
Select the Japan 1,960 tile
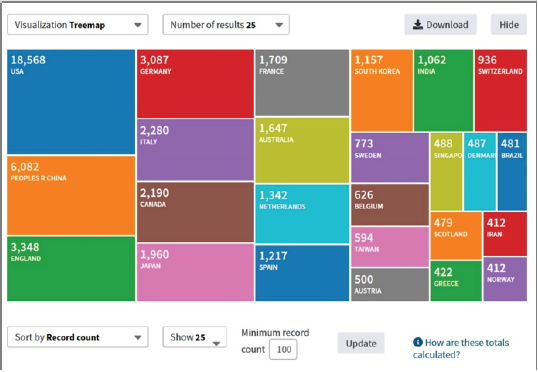coord(195,272)
